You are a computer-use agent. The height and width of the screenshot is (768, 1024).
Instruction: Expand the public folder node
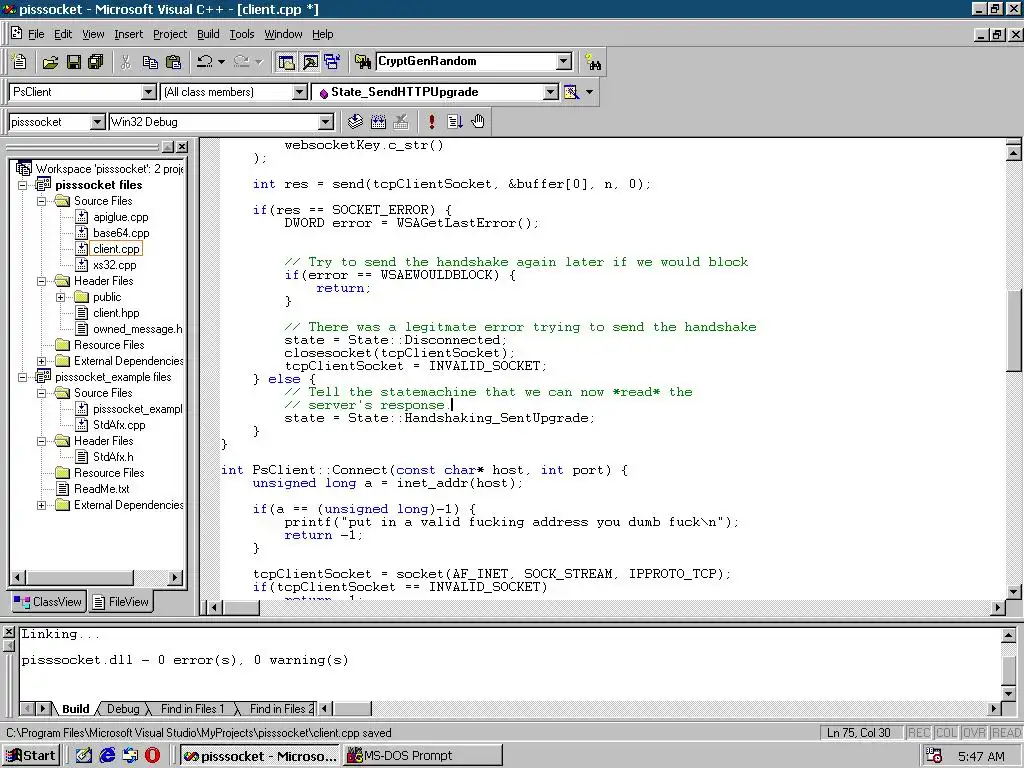coord(61,297)
